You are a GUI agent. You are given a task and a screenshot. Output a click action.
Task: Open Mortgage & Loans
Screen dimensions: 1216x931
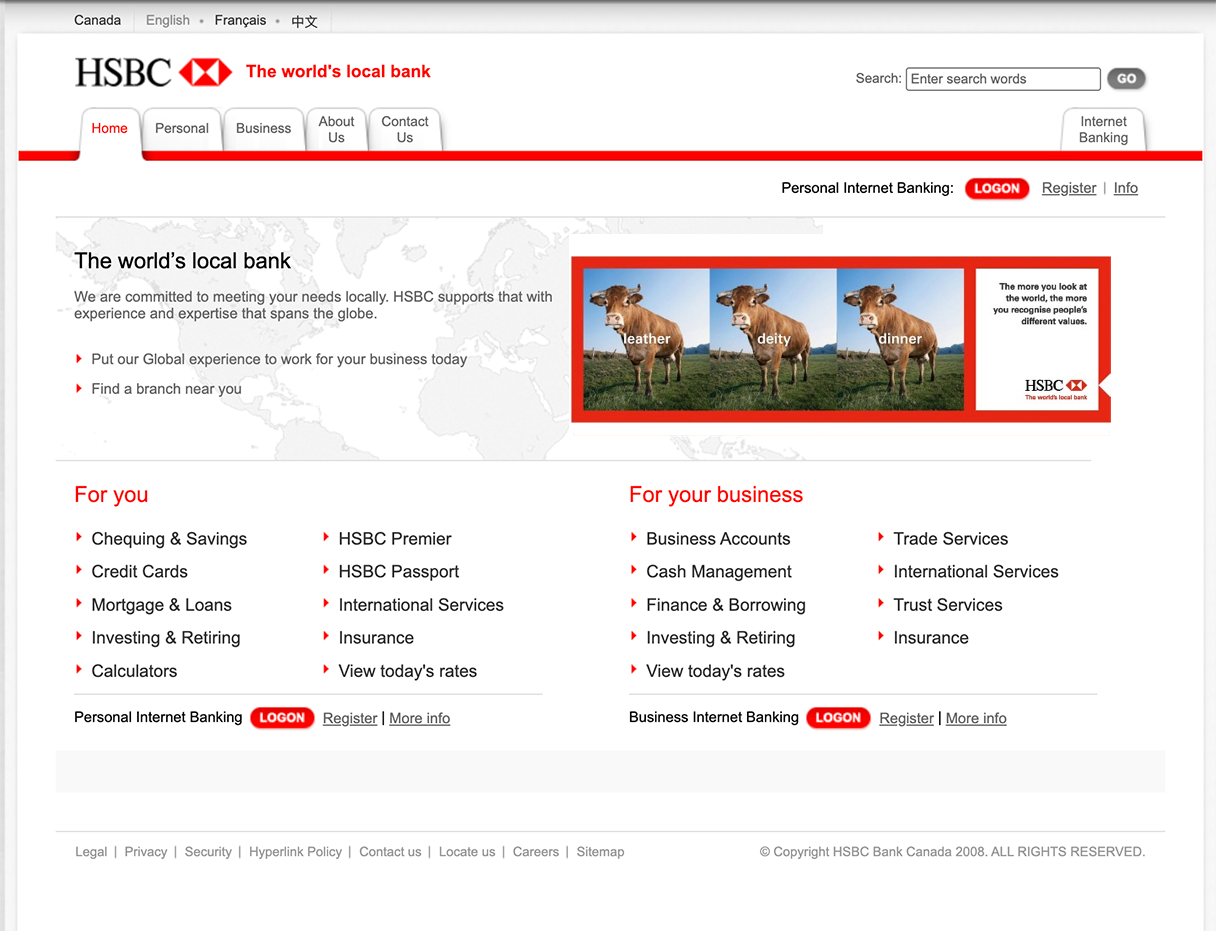tap(161, 605)
